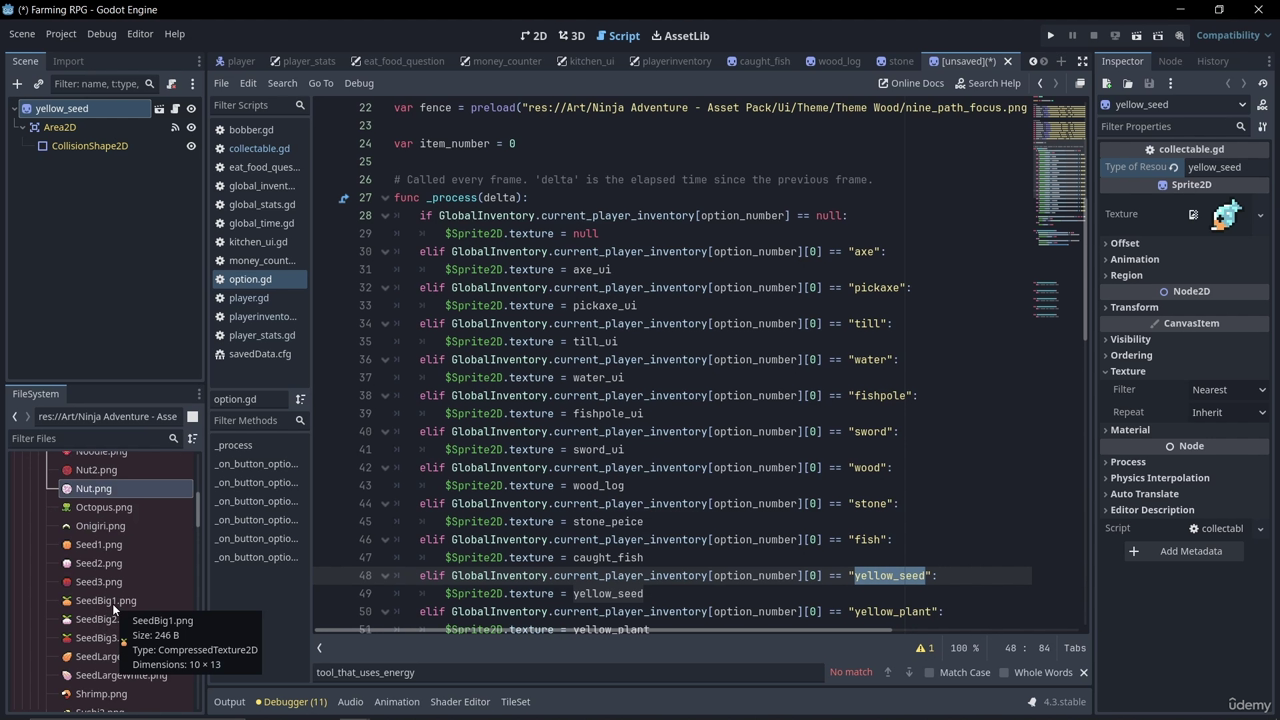Open Online Docs
The width and height of the screenshot is (1280, 720).
[x=911, y=84]
